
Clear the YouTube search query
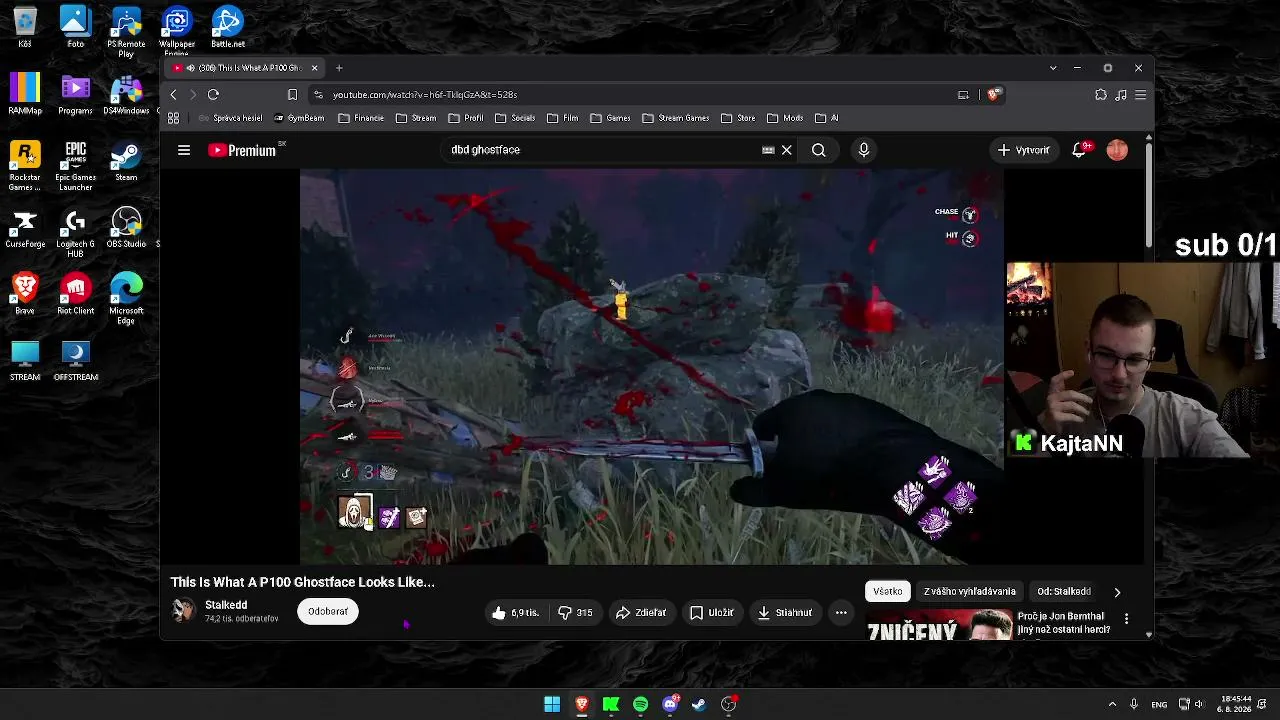(x=787, y=150)
